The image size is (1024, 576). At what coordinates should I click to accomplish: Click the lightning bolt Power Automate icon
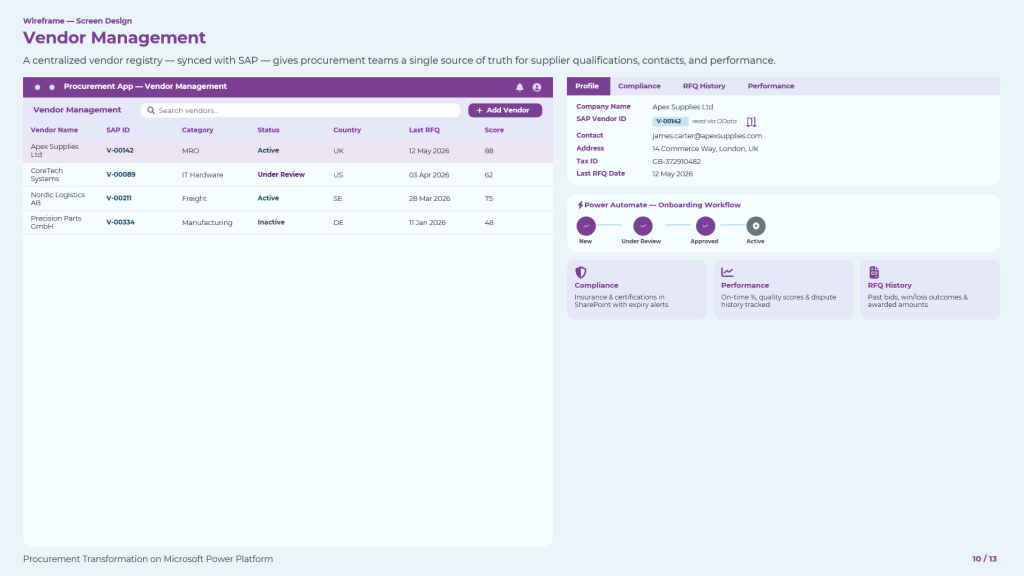(580, 205)
